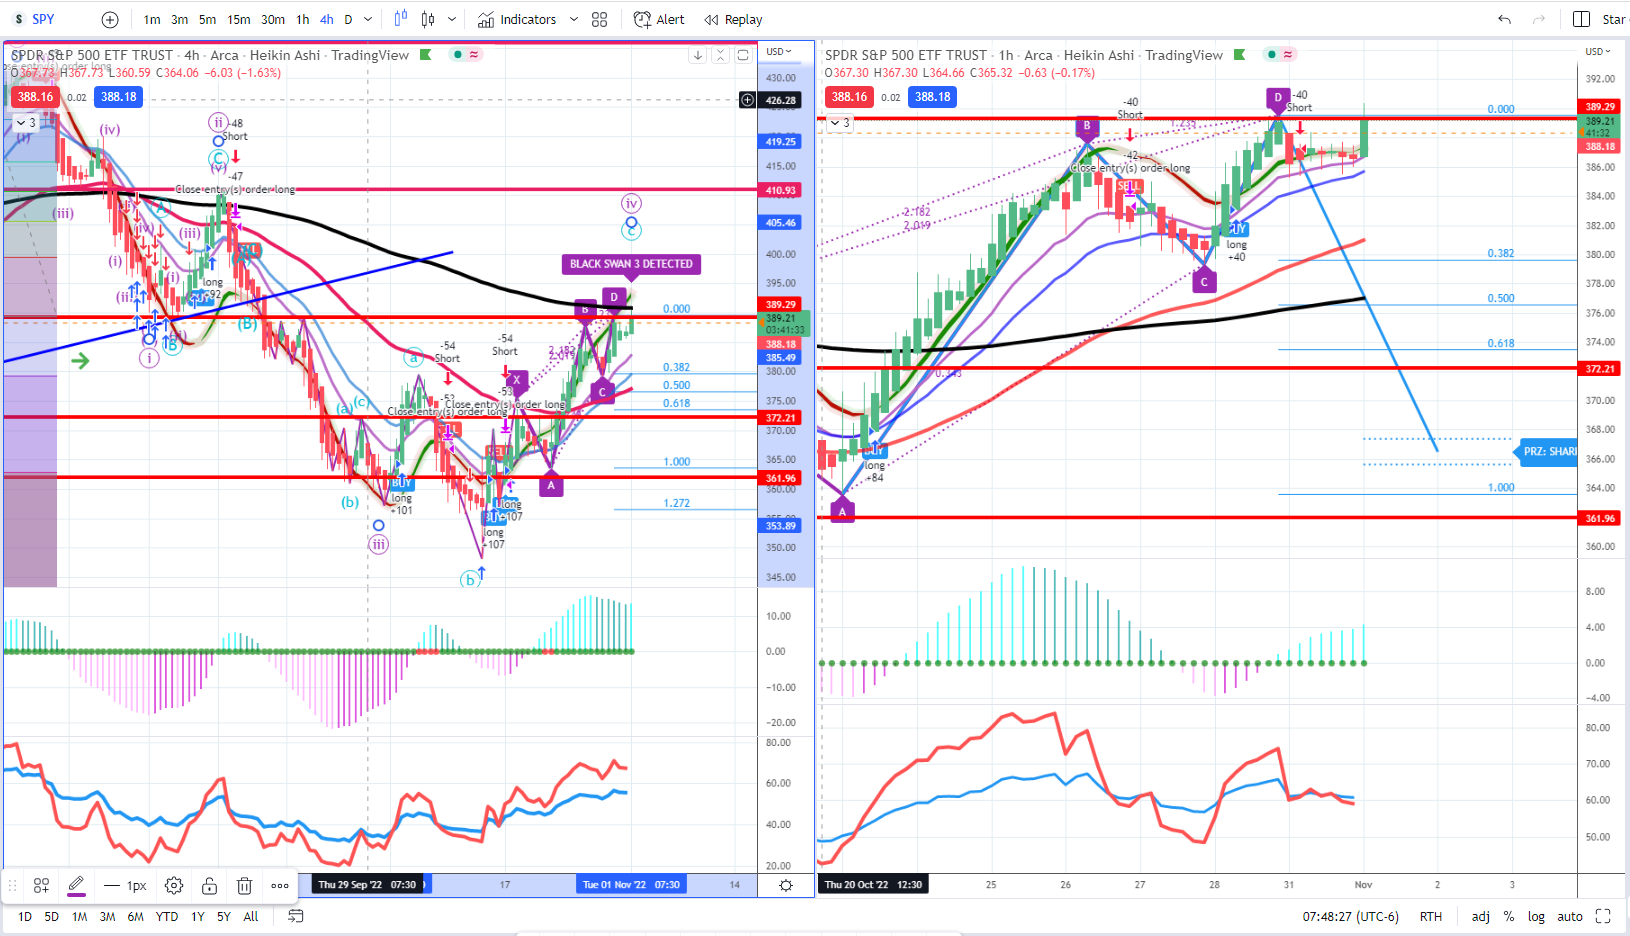Click the red 388.16 sell button on 1h chart
Image resolution: width=1630 pixels, height=936 pixels.
click(x=849, y=97)
